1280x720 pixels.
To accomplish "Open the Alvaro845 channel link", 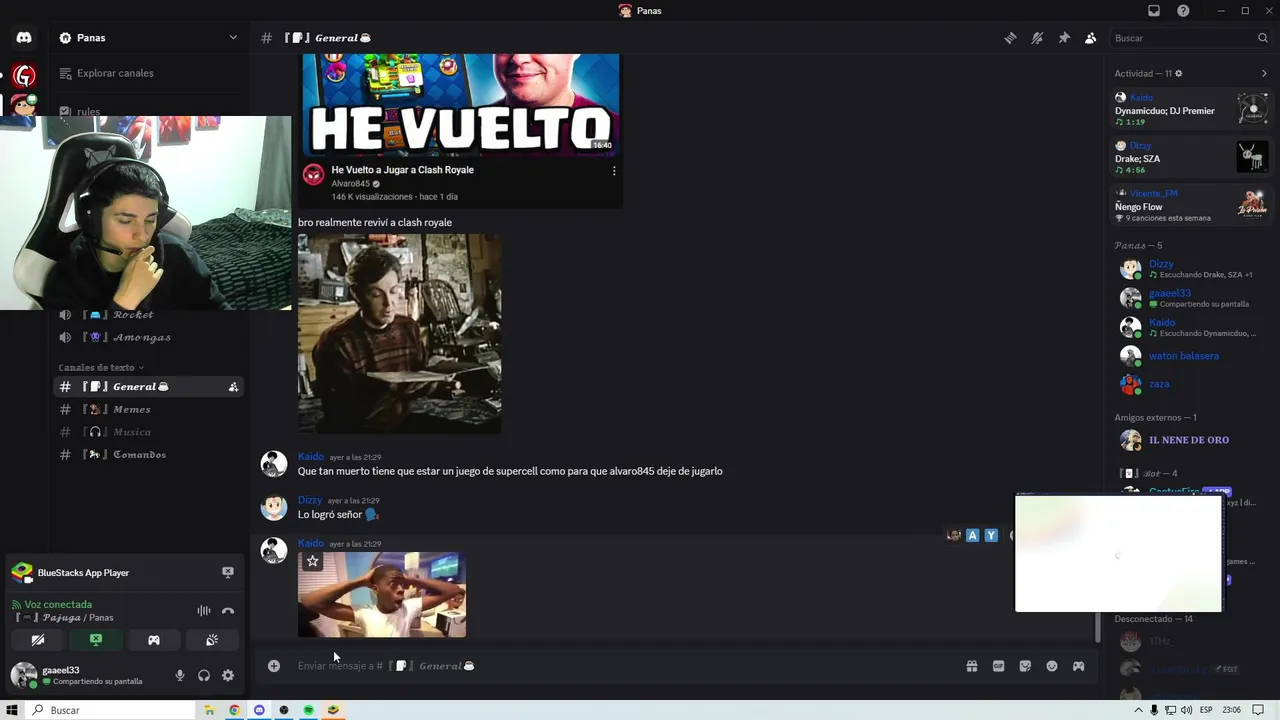I will click(x=350, y=184).
